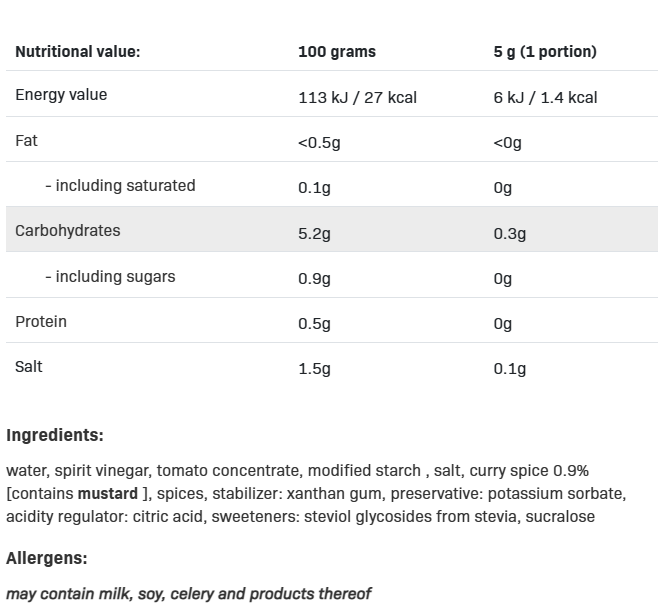This screenshot has height=612, width=661.
Task: Click the "Protein" row label
Action: 41,322
